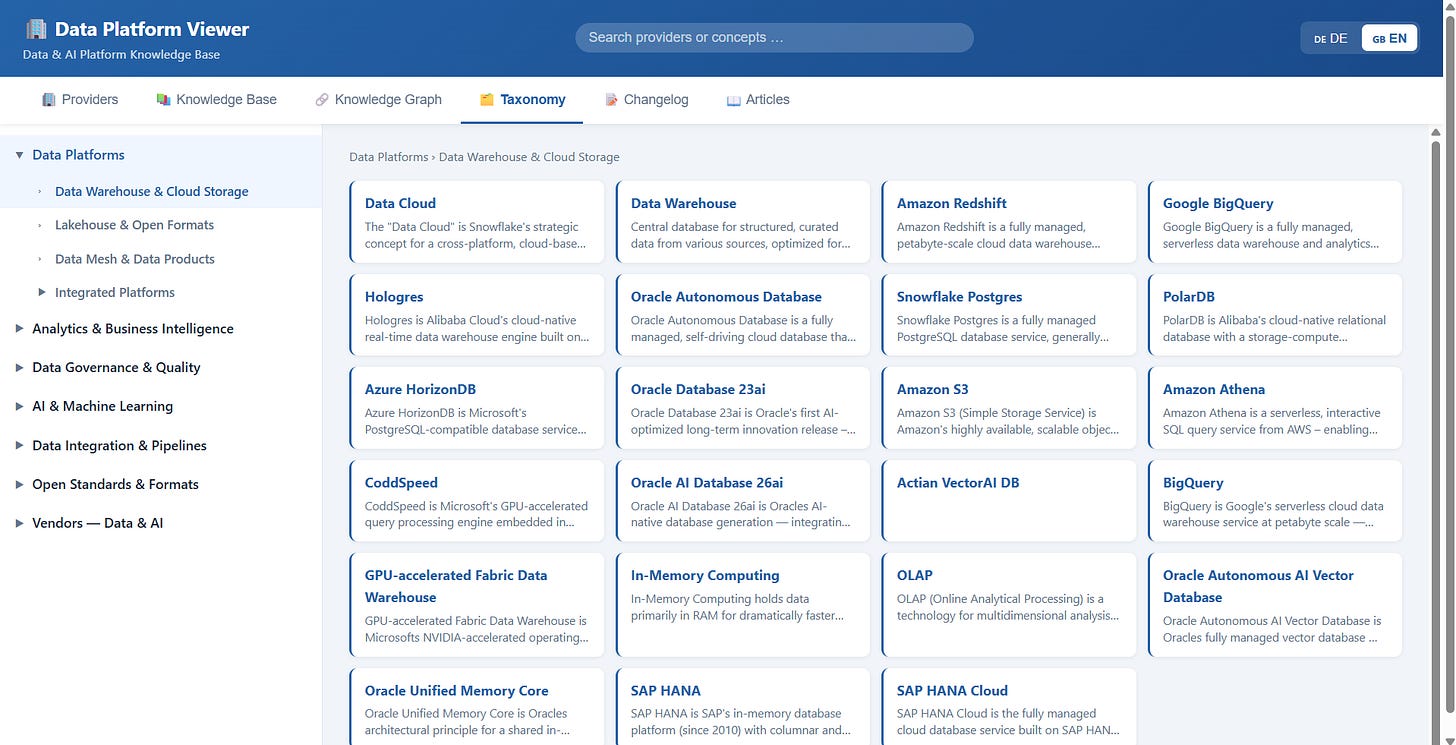The height and width of the screenshot is (745, 1456).
Task: Select Data Integration & Pipelines category label
Action: 119,445
